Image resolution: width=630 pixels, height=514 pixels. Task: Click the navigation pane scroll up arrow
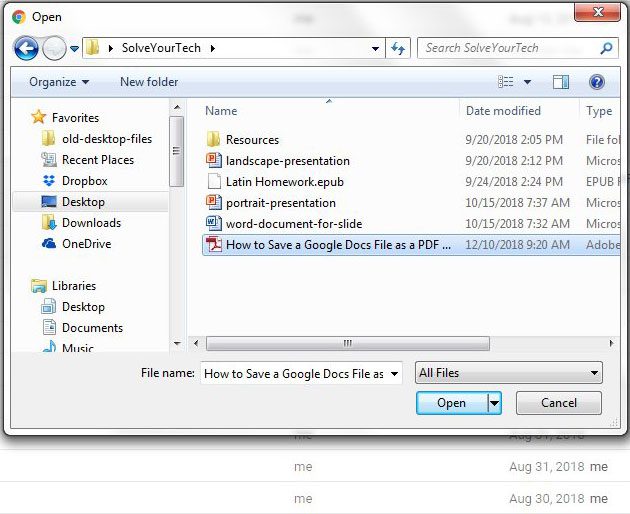[x=177, y=107]
